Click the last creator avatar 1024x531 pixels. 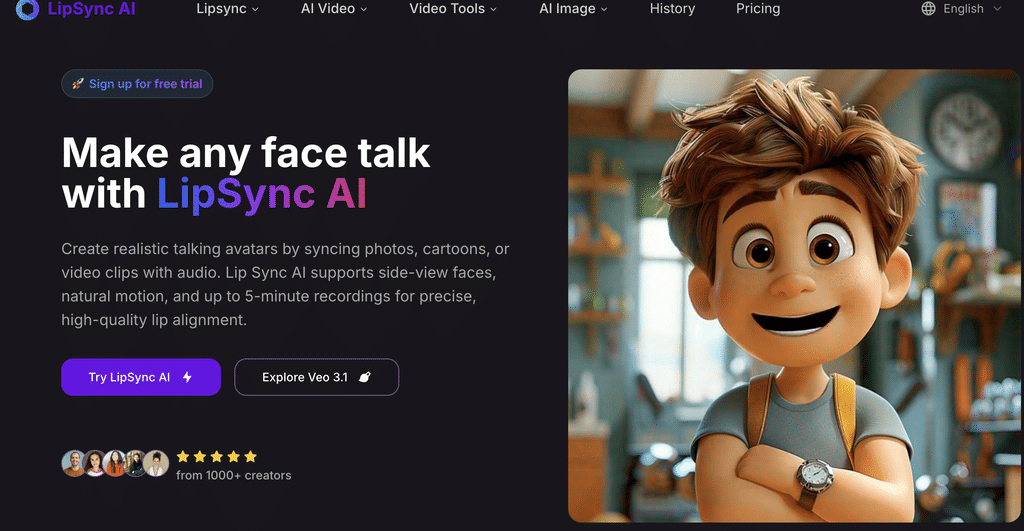(x=156, y=463)
